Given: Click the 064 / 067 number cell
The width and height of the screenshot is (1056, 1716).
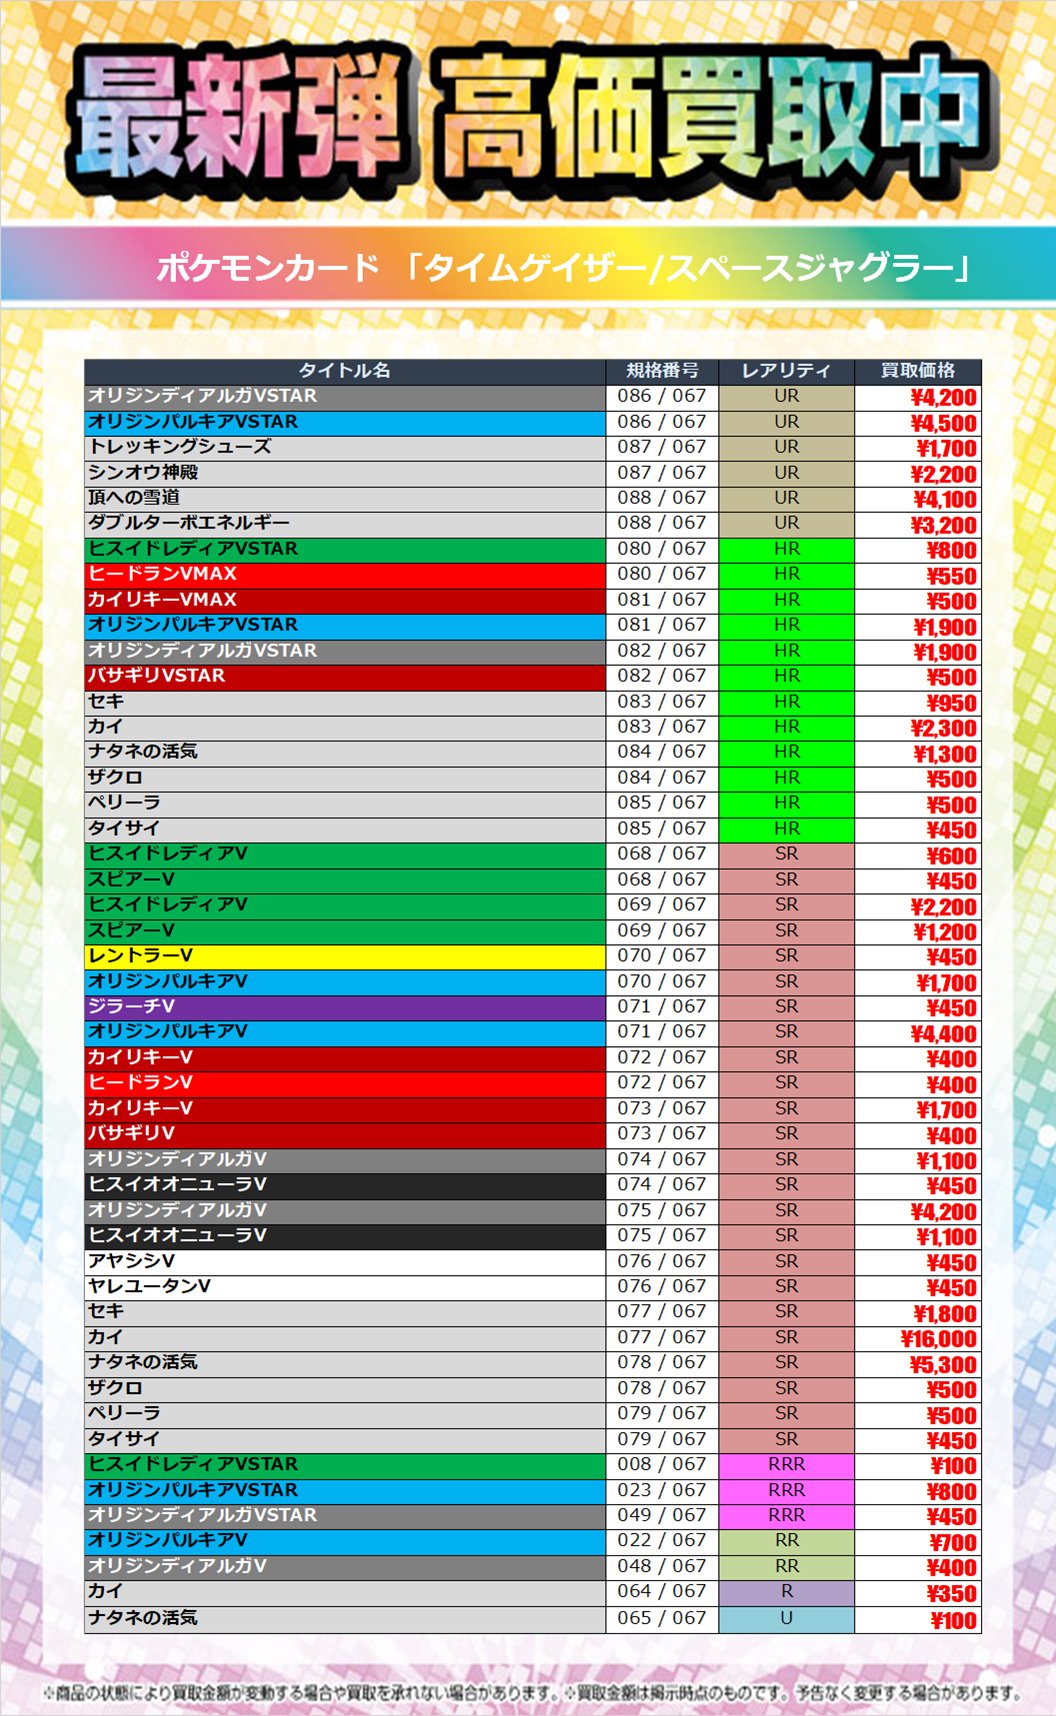Looking at the screenshot, I should pos(662,1592).
